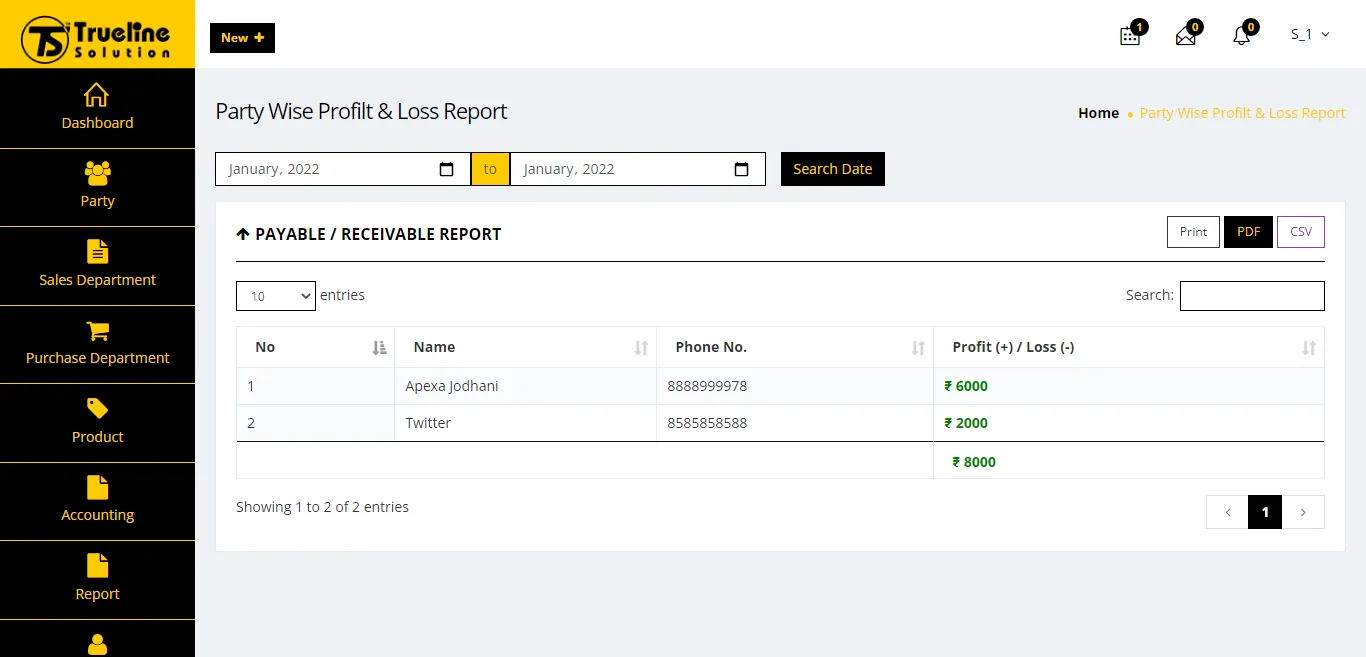
Task: Export report as CSV
Action: (1301, 232)
